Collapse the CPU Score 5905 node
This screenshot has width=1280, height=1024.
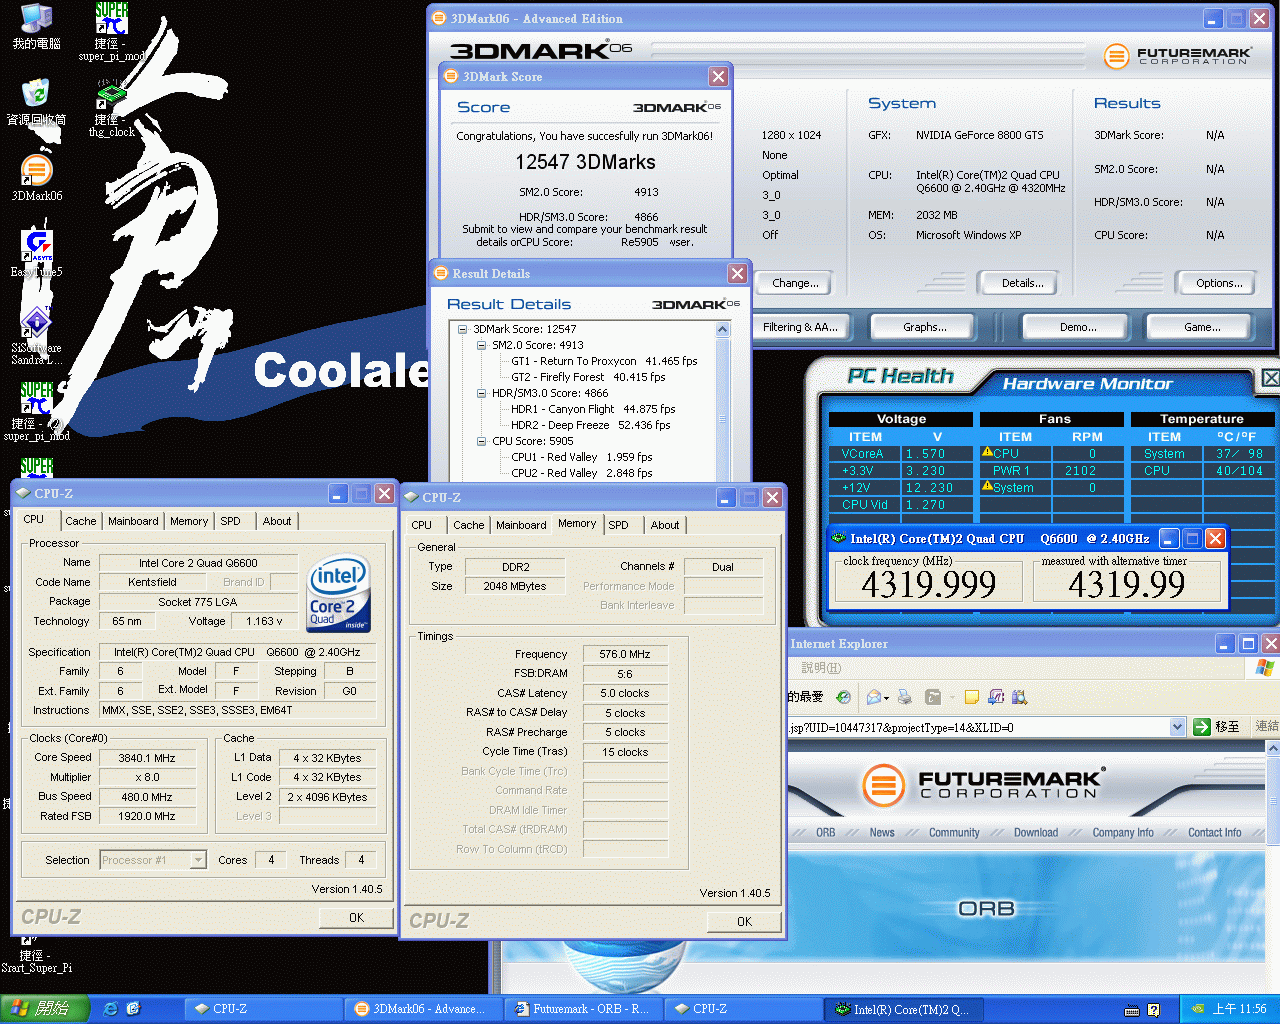[481, 441]
